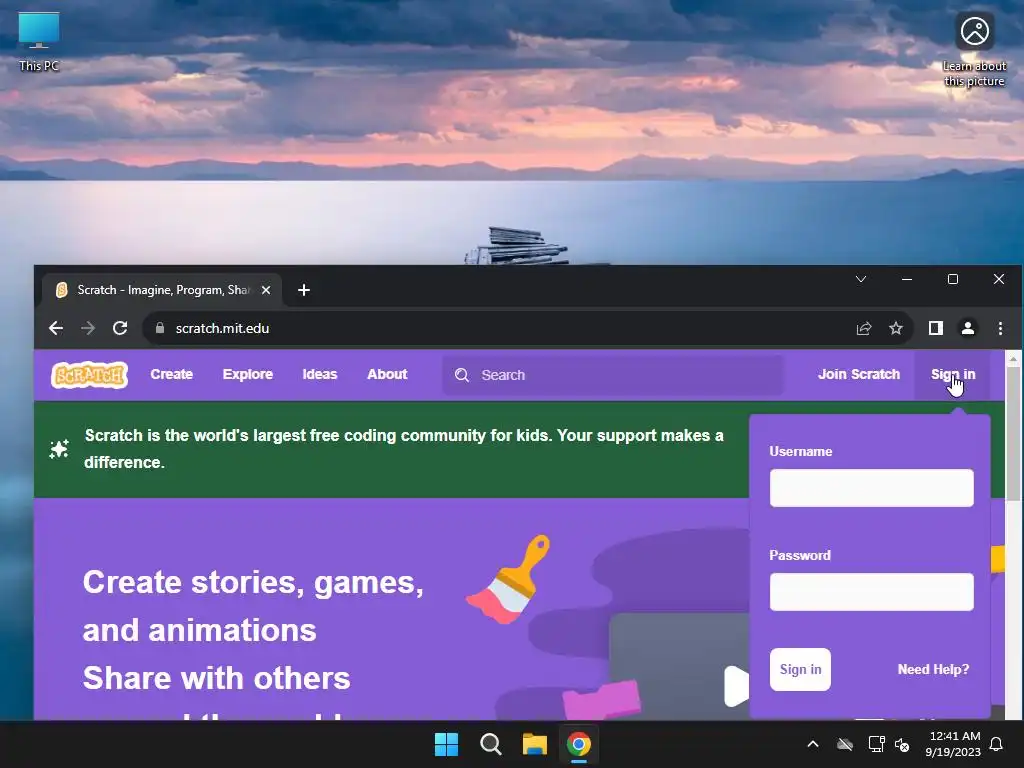
Task: Go back with the browser back arrow
Action: 56,328
